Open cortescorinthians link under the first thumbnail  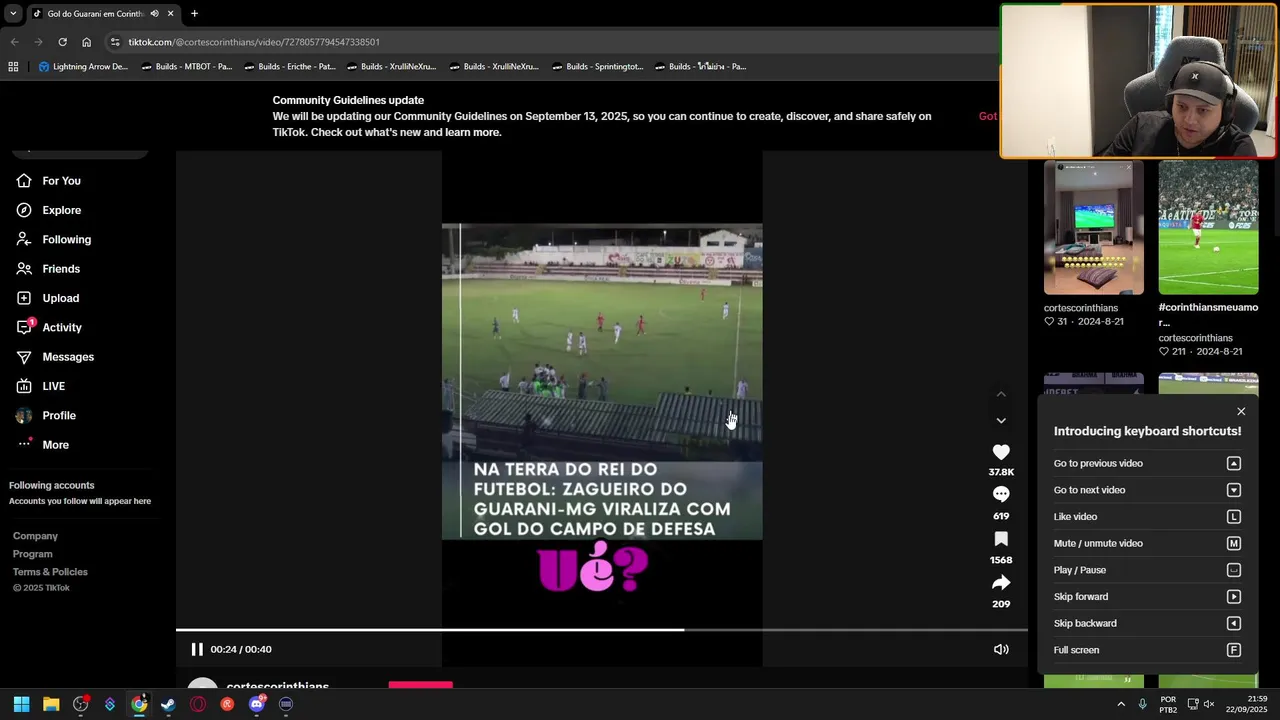tap(1081, 308)
